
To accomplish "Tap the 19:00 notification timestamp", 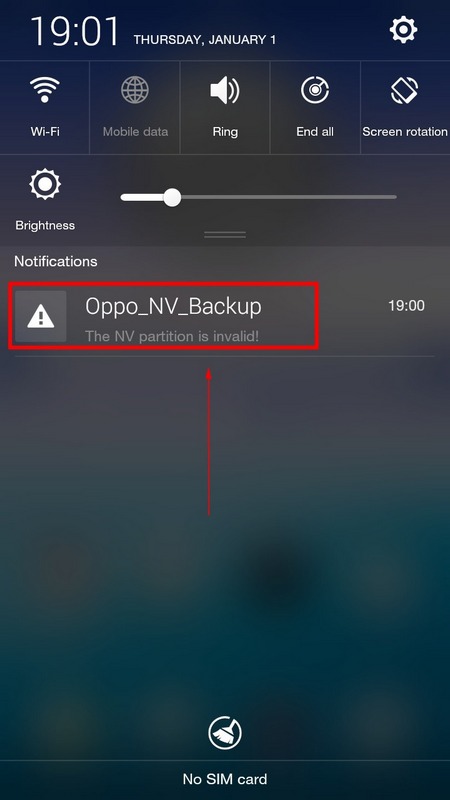I will pyautogui.click(x=406, y=306).
